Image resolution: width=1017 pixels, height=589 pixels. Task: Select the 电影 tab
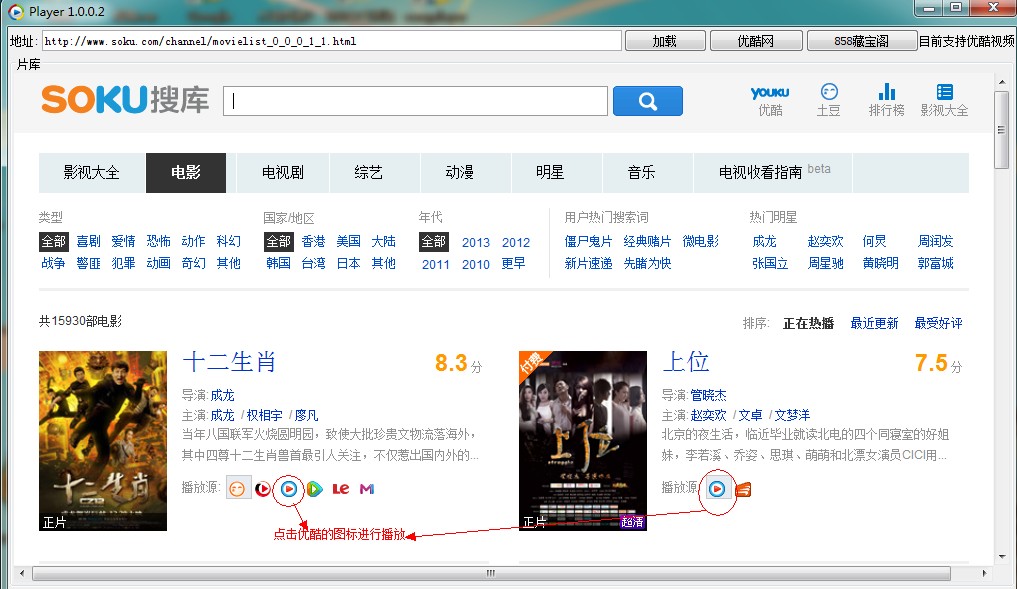point(185,173)
